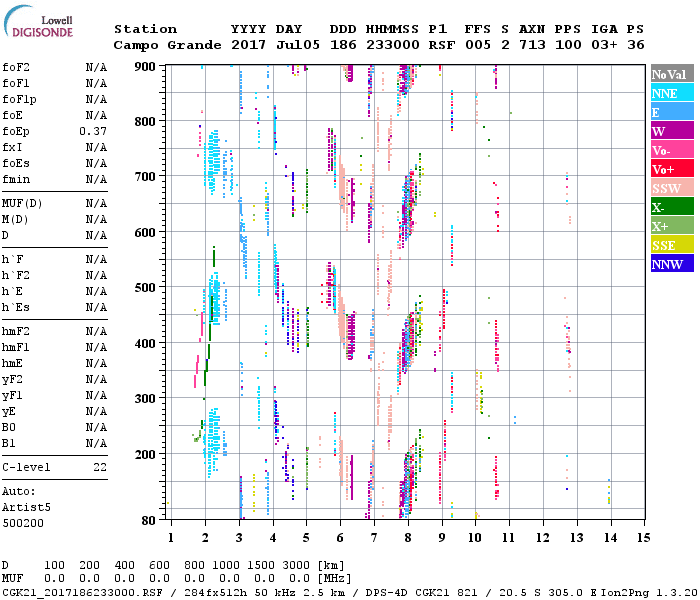
Task: Click the SSW legend entry
Action: coord(671,188)
